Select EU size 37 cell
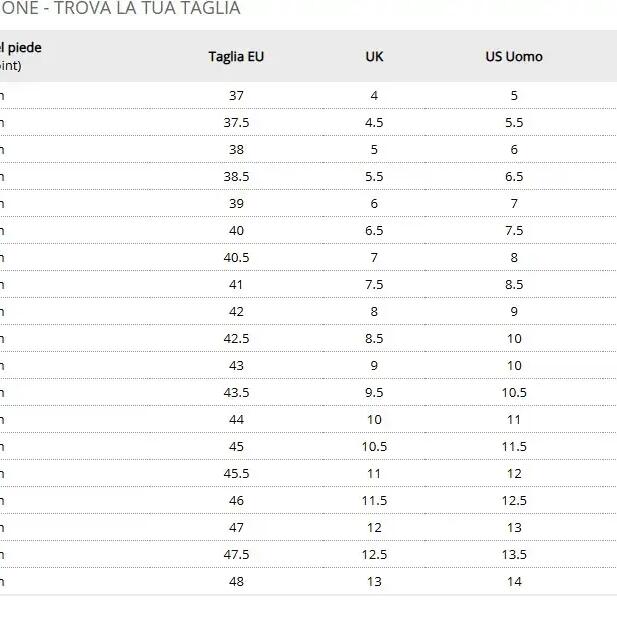The width and height of the screenshot is (617, 617). [236, 96]
